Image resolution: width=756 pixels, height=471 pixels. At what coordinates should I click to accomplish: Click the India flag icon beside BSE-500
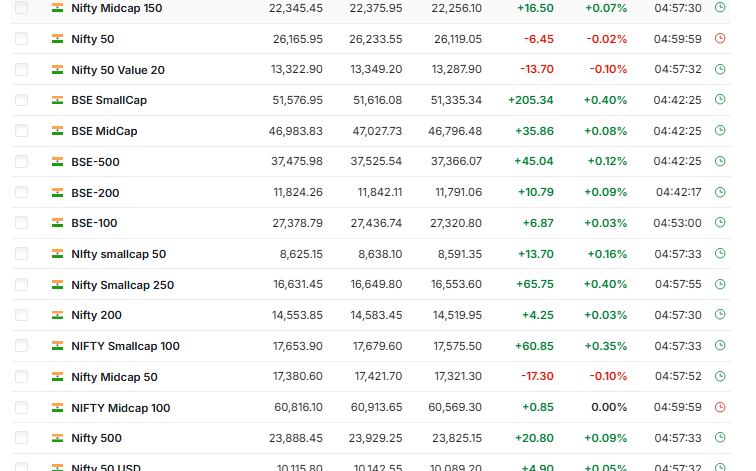57,162
